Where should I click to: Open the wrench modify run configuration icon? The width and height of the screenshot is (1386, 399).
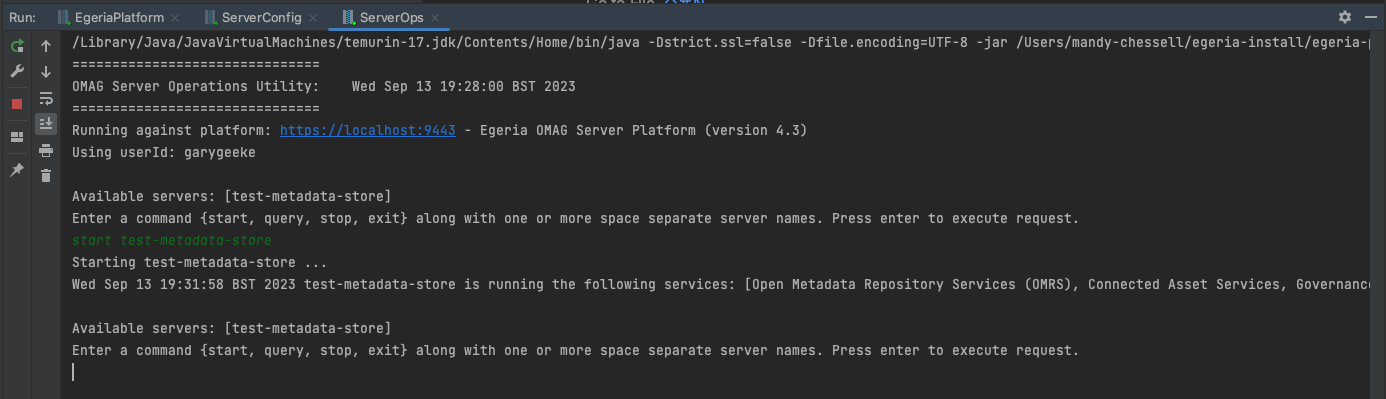coord(17,72)
